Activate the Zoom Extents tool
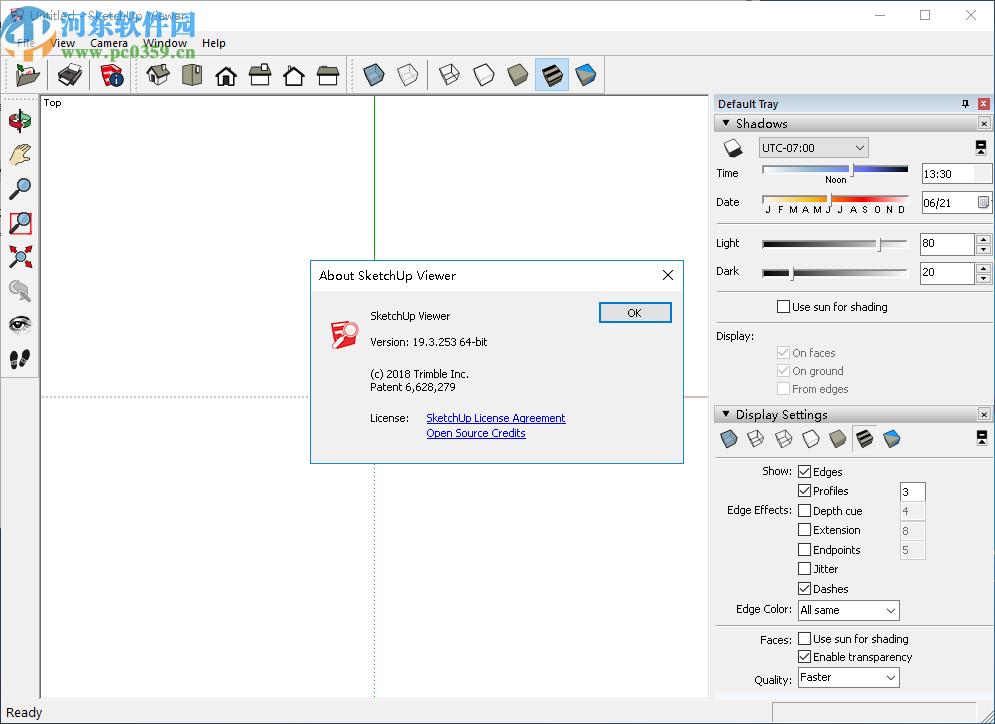995x724 pixels. tap(20, 257)
